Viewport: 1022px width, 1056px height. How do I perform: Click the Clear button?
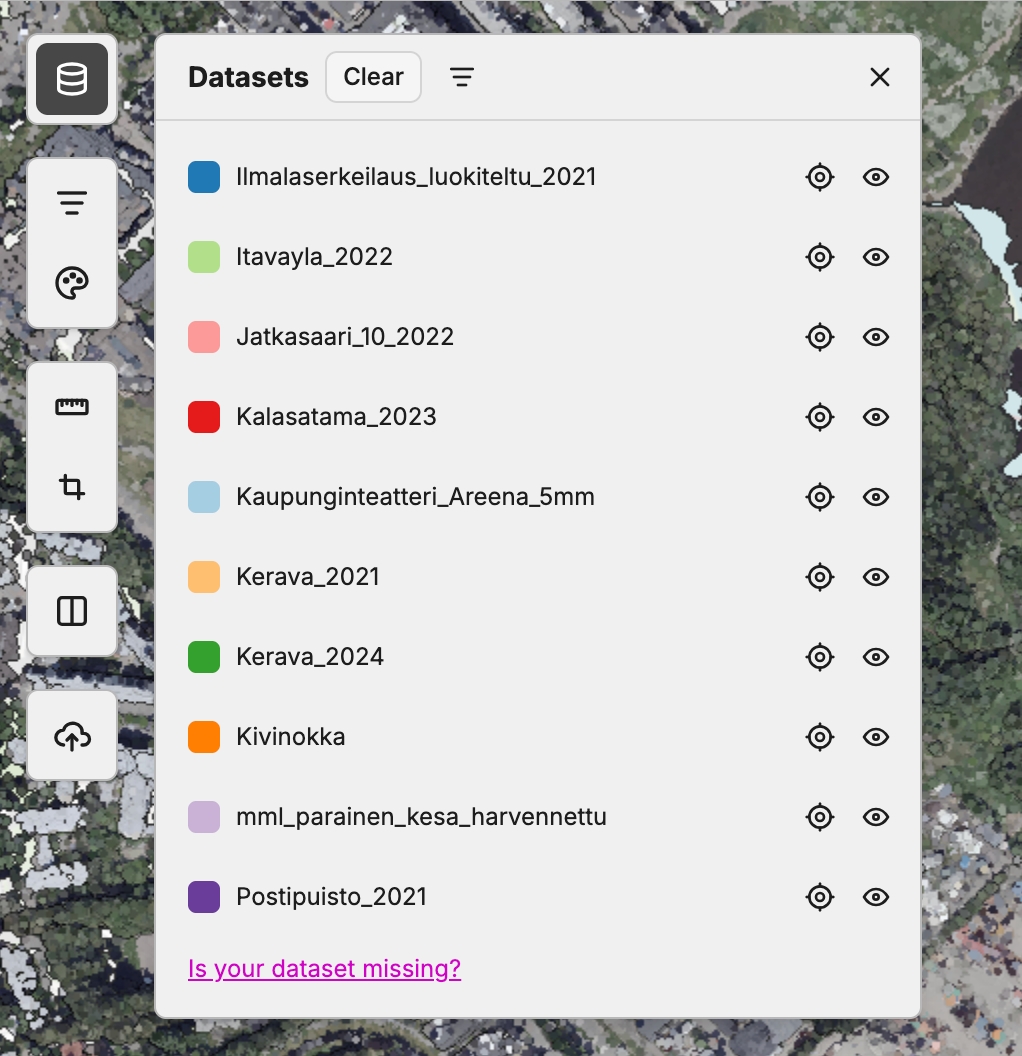tap(373, 77)
